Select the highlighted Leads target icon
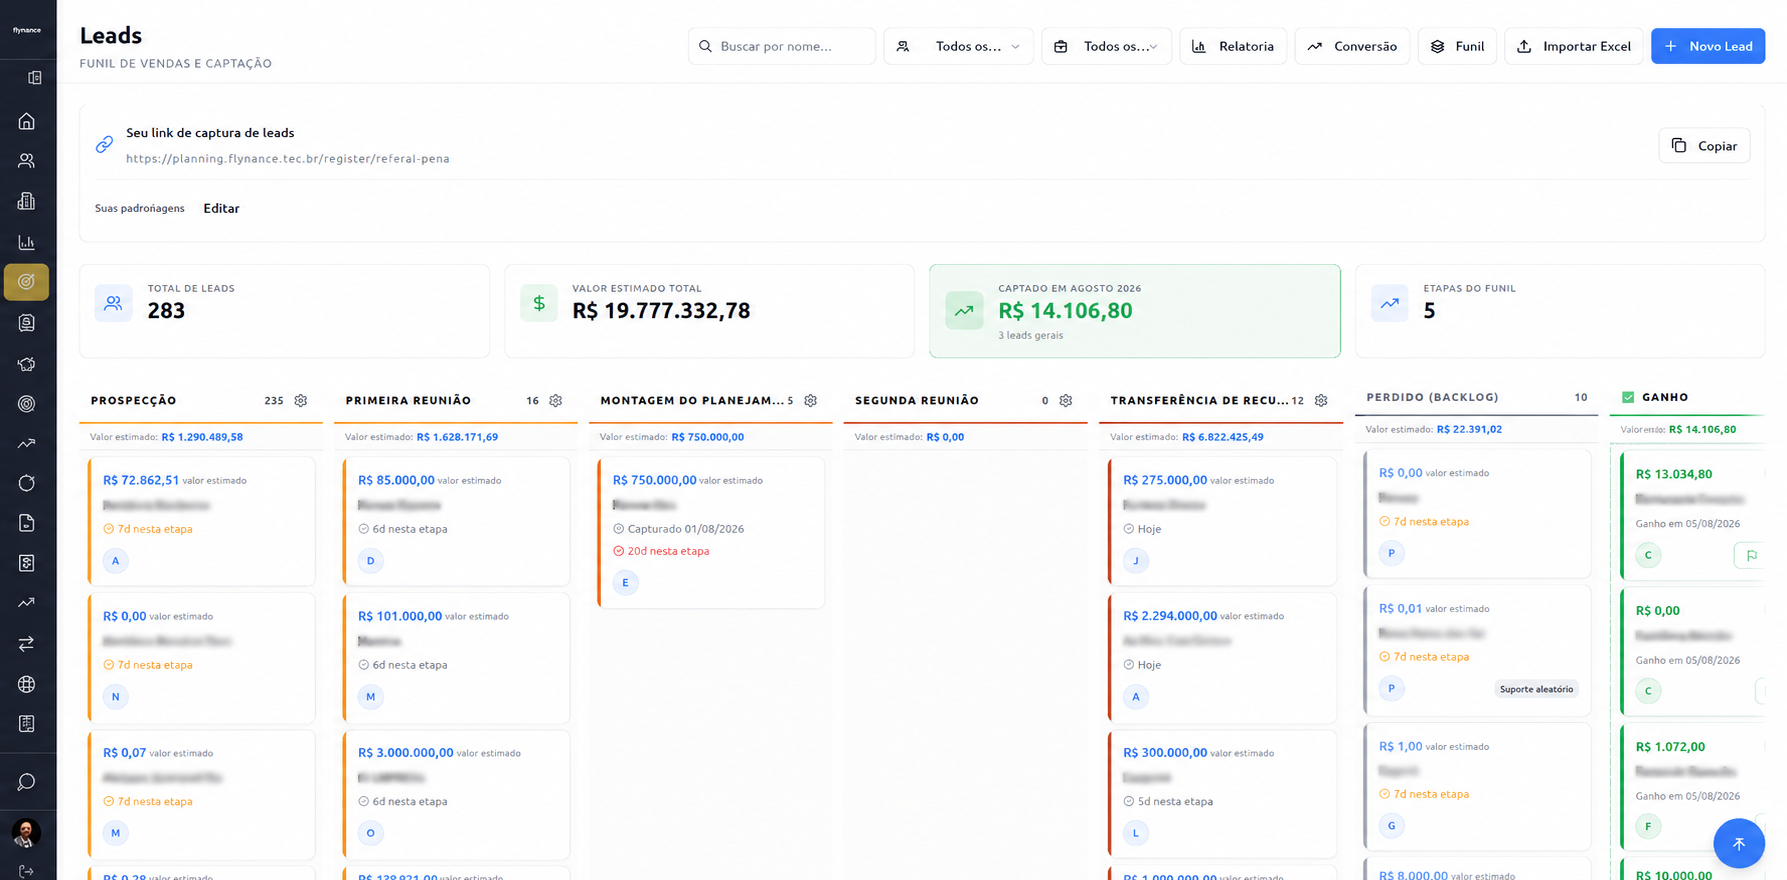Viewport: 1787px width, 880px height. pos(27,282)
